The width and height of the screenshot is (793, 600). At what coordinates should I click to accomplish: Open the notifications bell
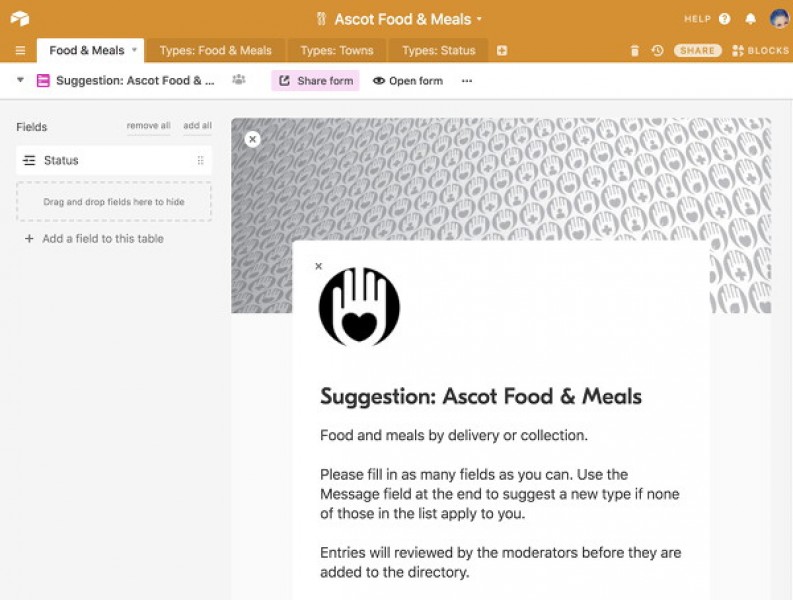(751, 19)
